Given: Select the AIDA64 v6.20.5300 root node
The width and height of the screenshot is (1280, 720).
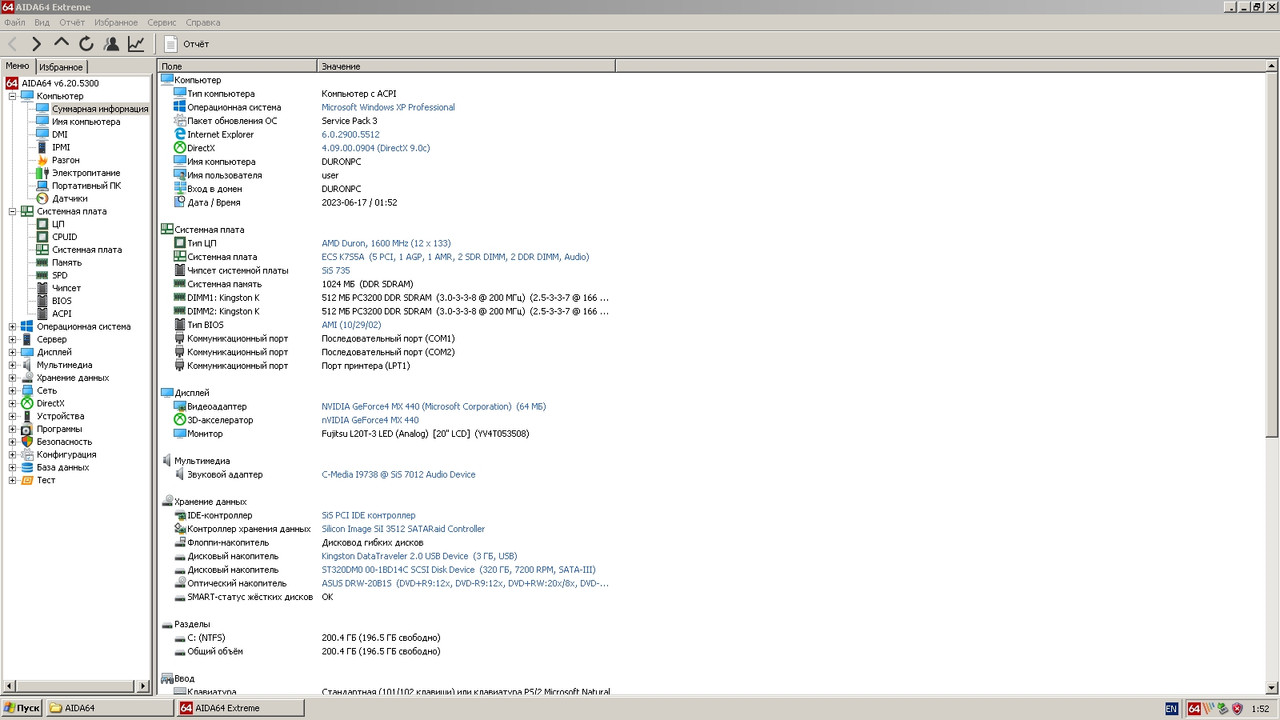Looking at the screenshot, I should 60,83.
